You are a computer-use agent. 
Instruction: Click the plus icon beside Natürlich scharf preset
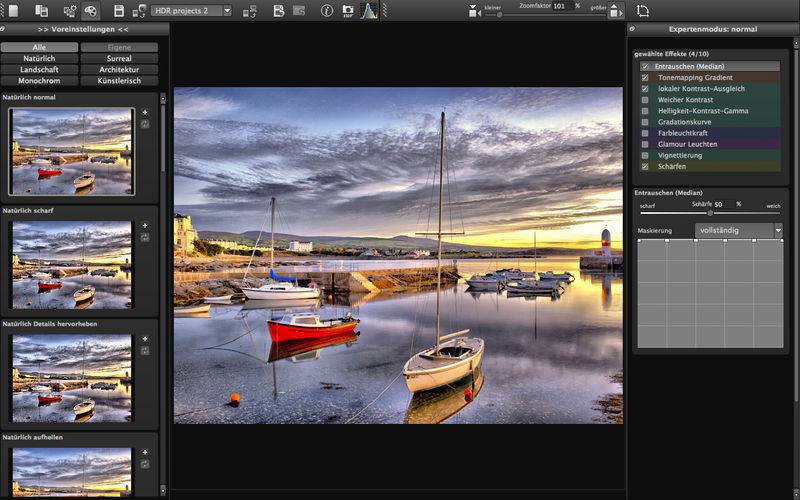pos(145,226)
